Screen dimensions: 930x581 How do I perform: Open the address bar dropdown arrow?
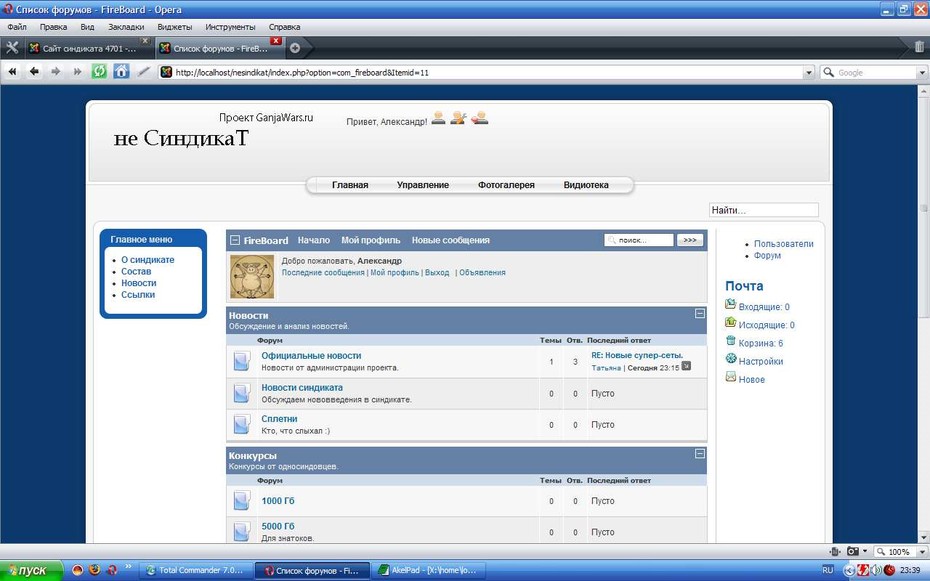coord(808,72)
